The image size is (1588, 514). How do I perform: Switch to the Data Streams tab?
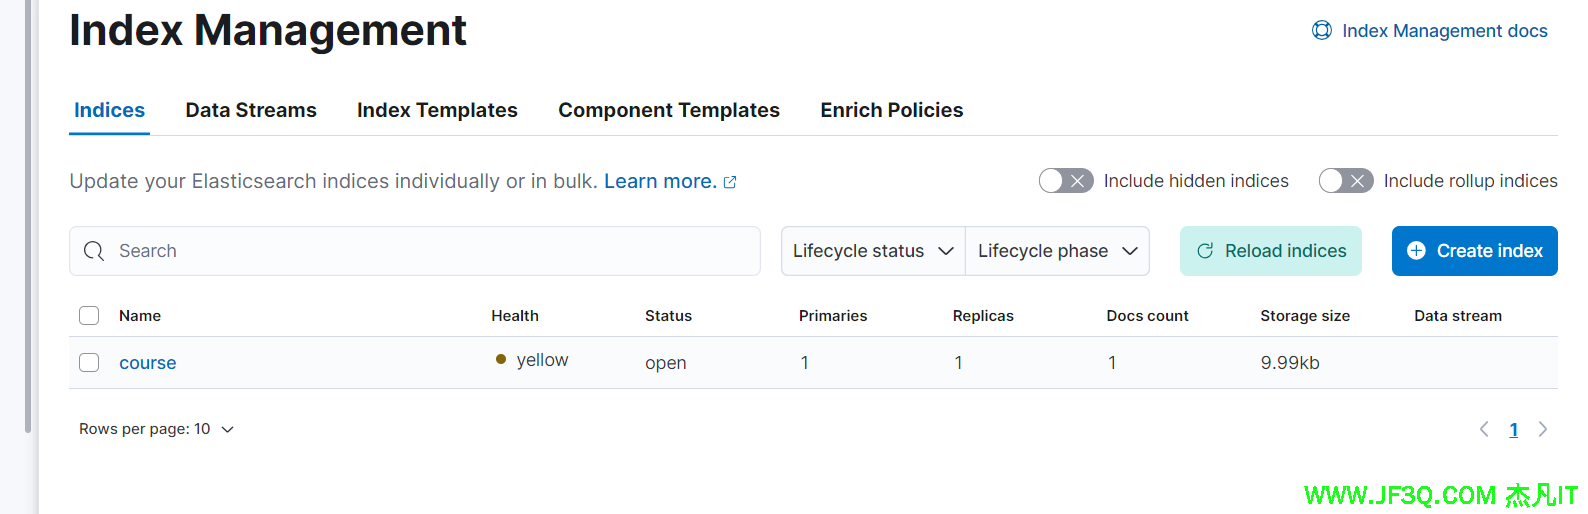[x=251, y=110]
